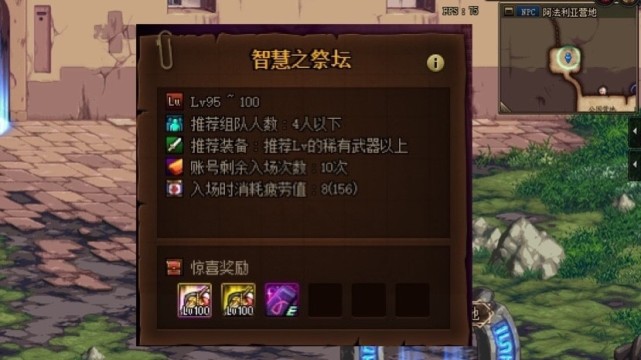The width and height of the screenshot is (641, 360).
Task: Click the 阿法利亚营地 map name label
Action: pos(569,13)
